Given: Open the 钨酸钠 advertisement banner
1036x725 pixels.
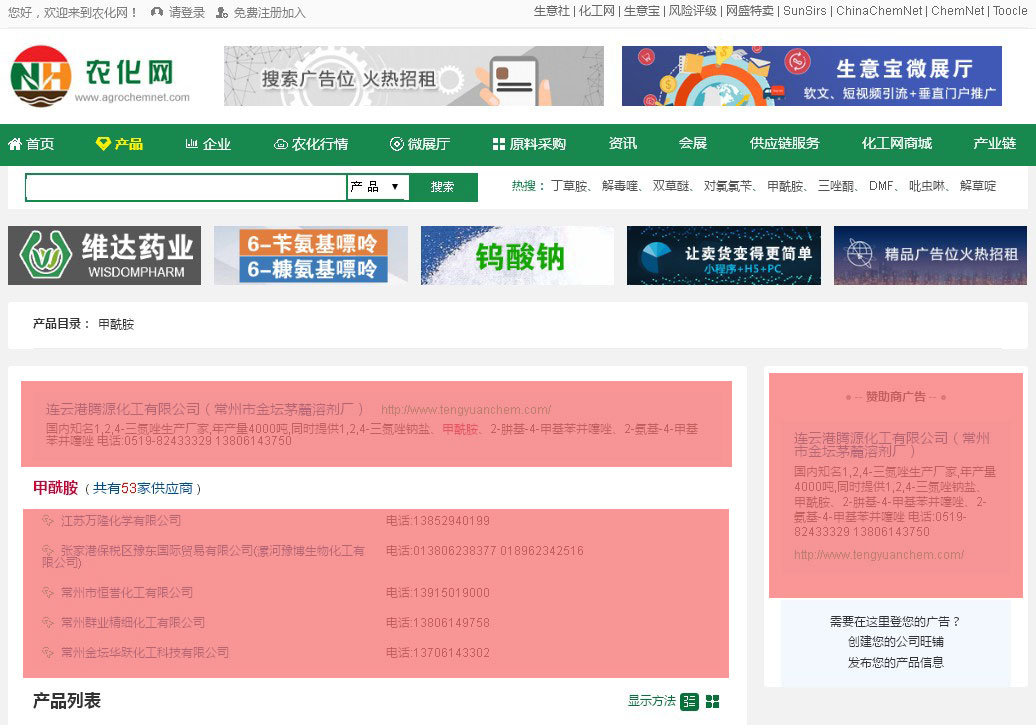Looking at the screenshot, I should click(517, 256).
